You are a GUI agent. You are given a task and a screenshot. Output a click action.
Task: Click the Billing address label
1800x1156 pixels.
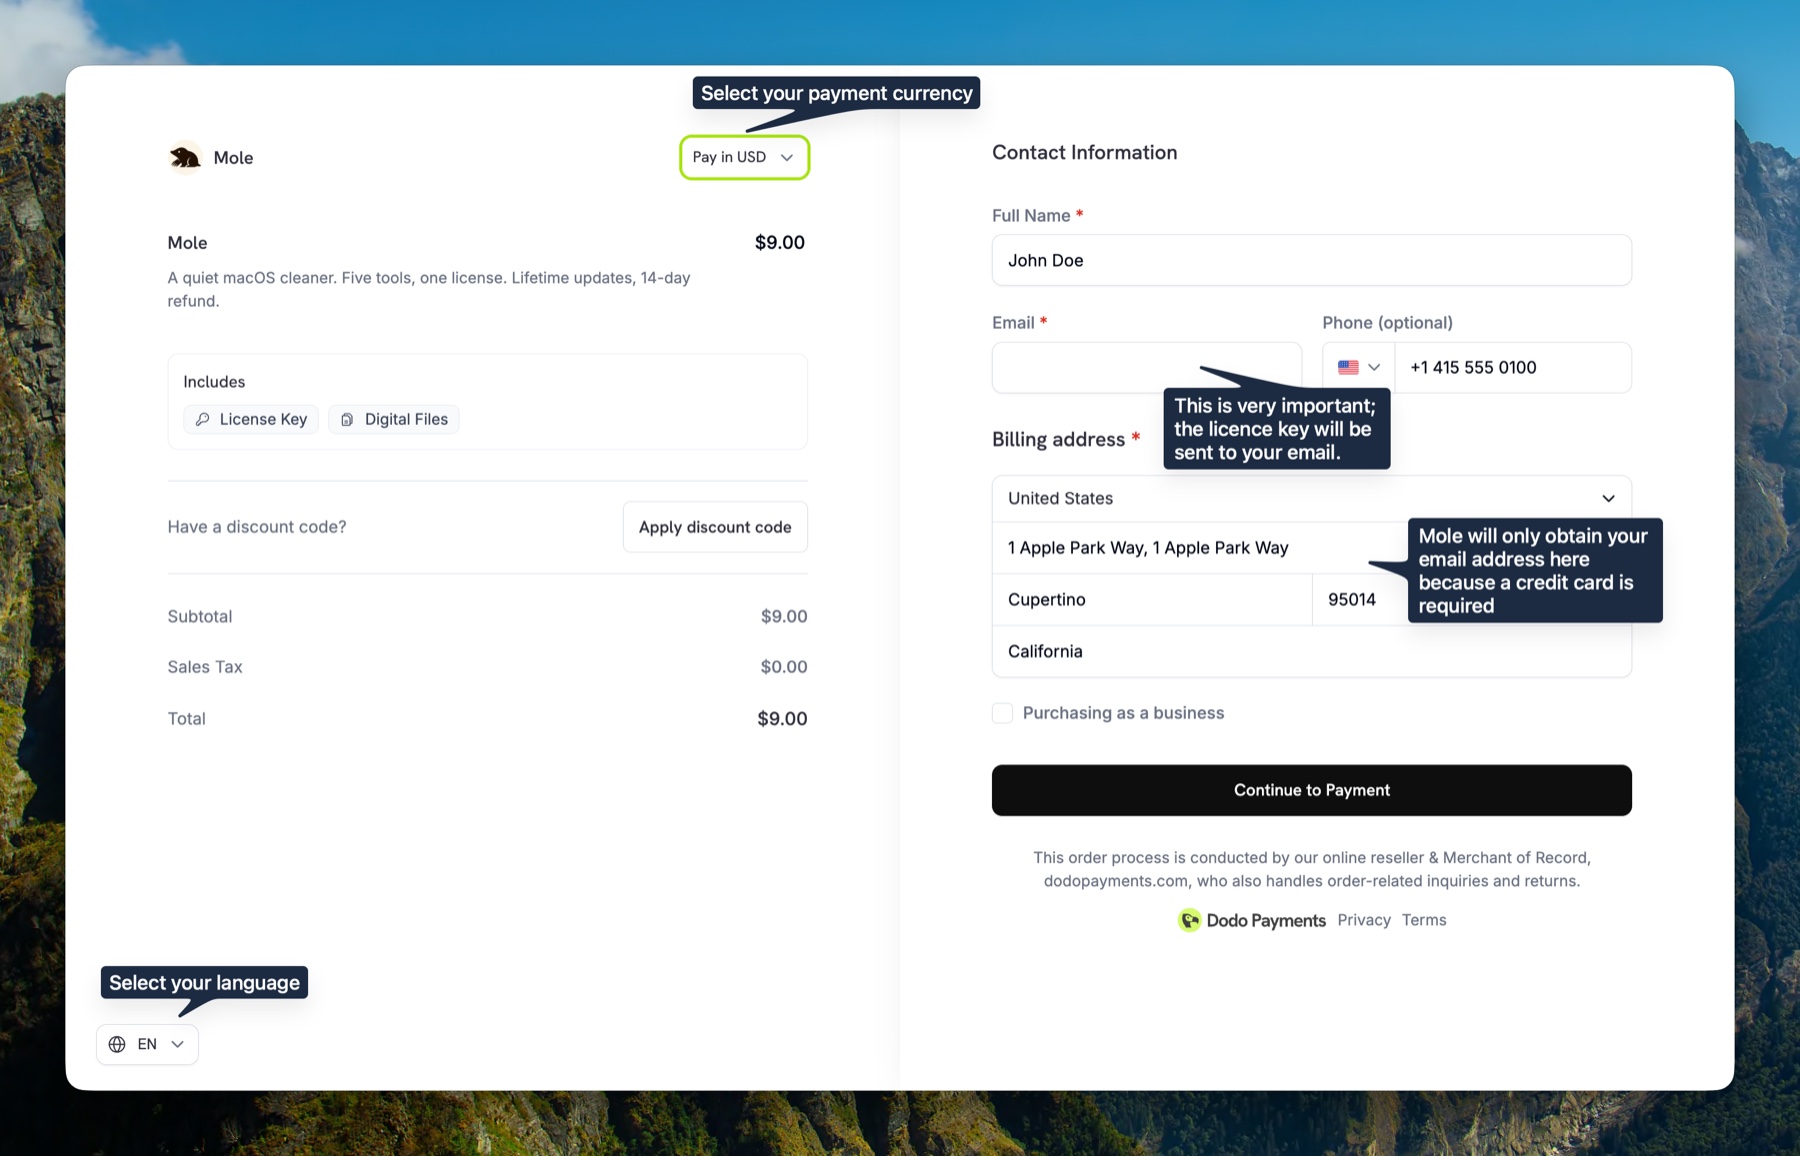[x=1058, y=439]
